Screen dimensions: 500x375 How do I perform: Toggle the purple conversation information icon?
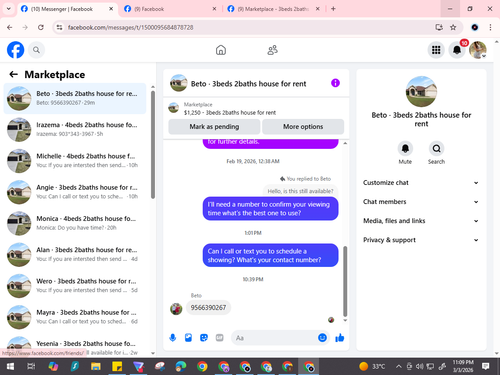(335, 83)
